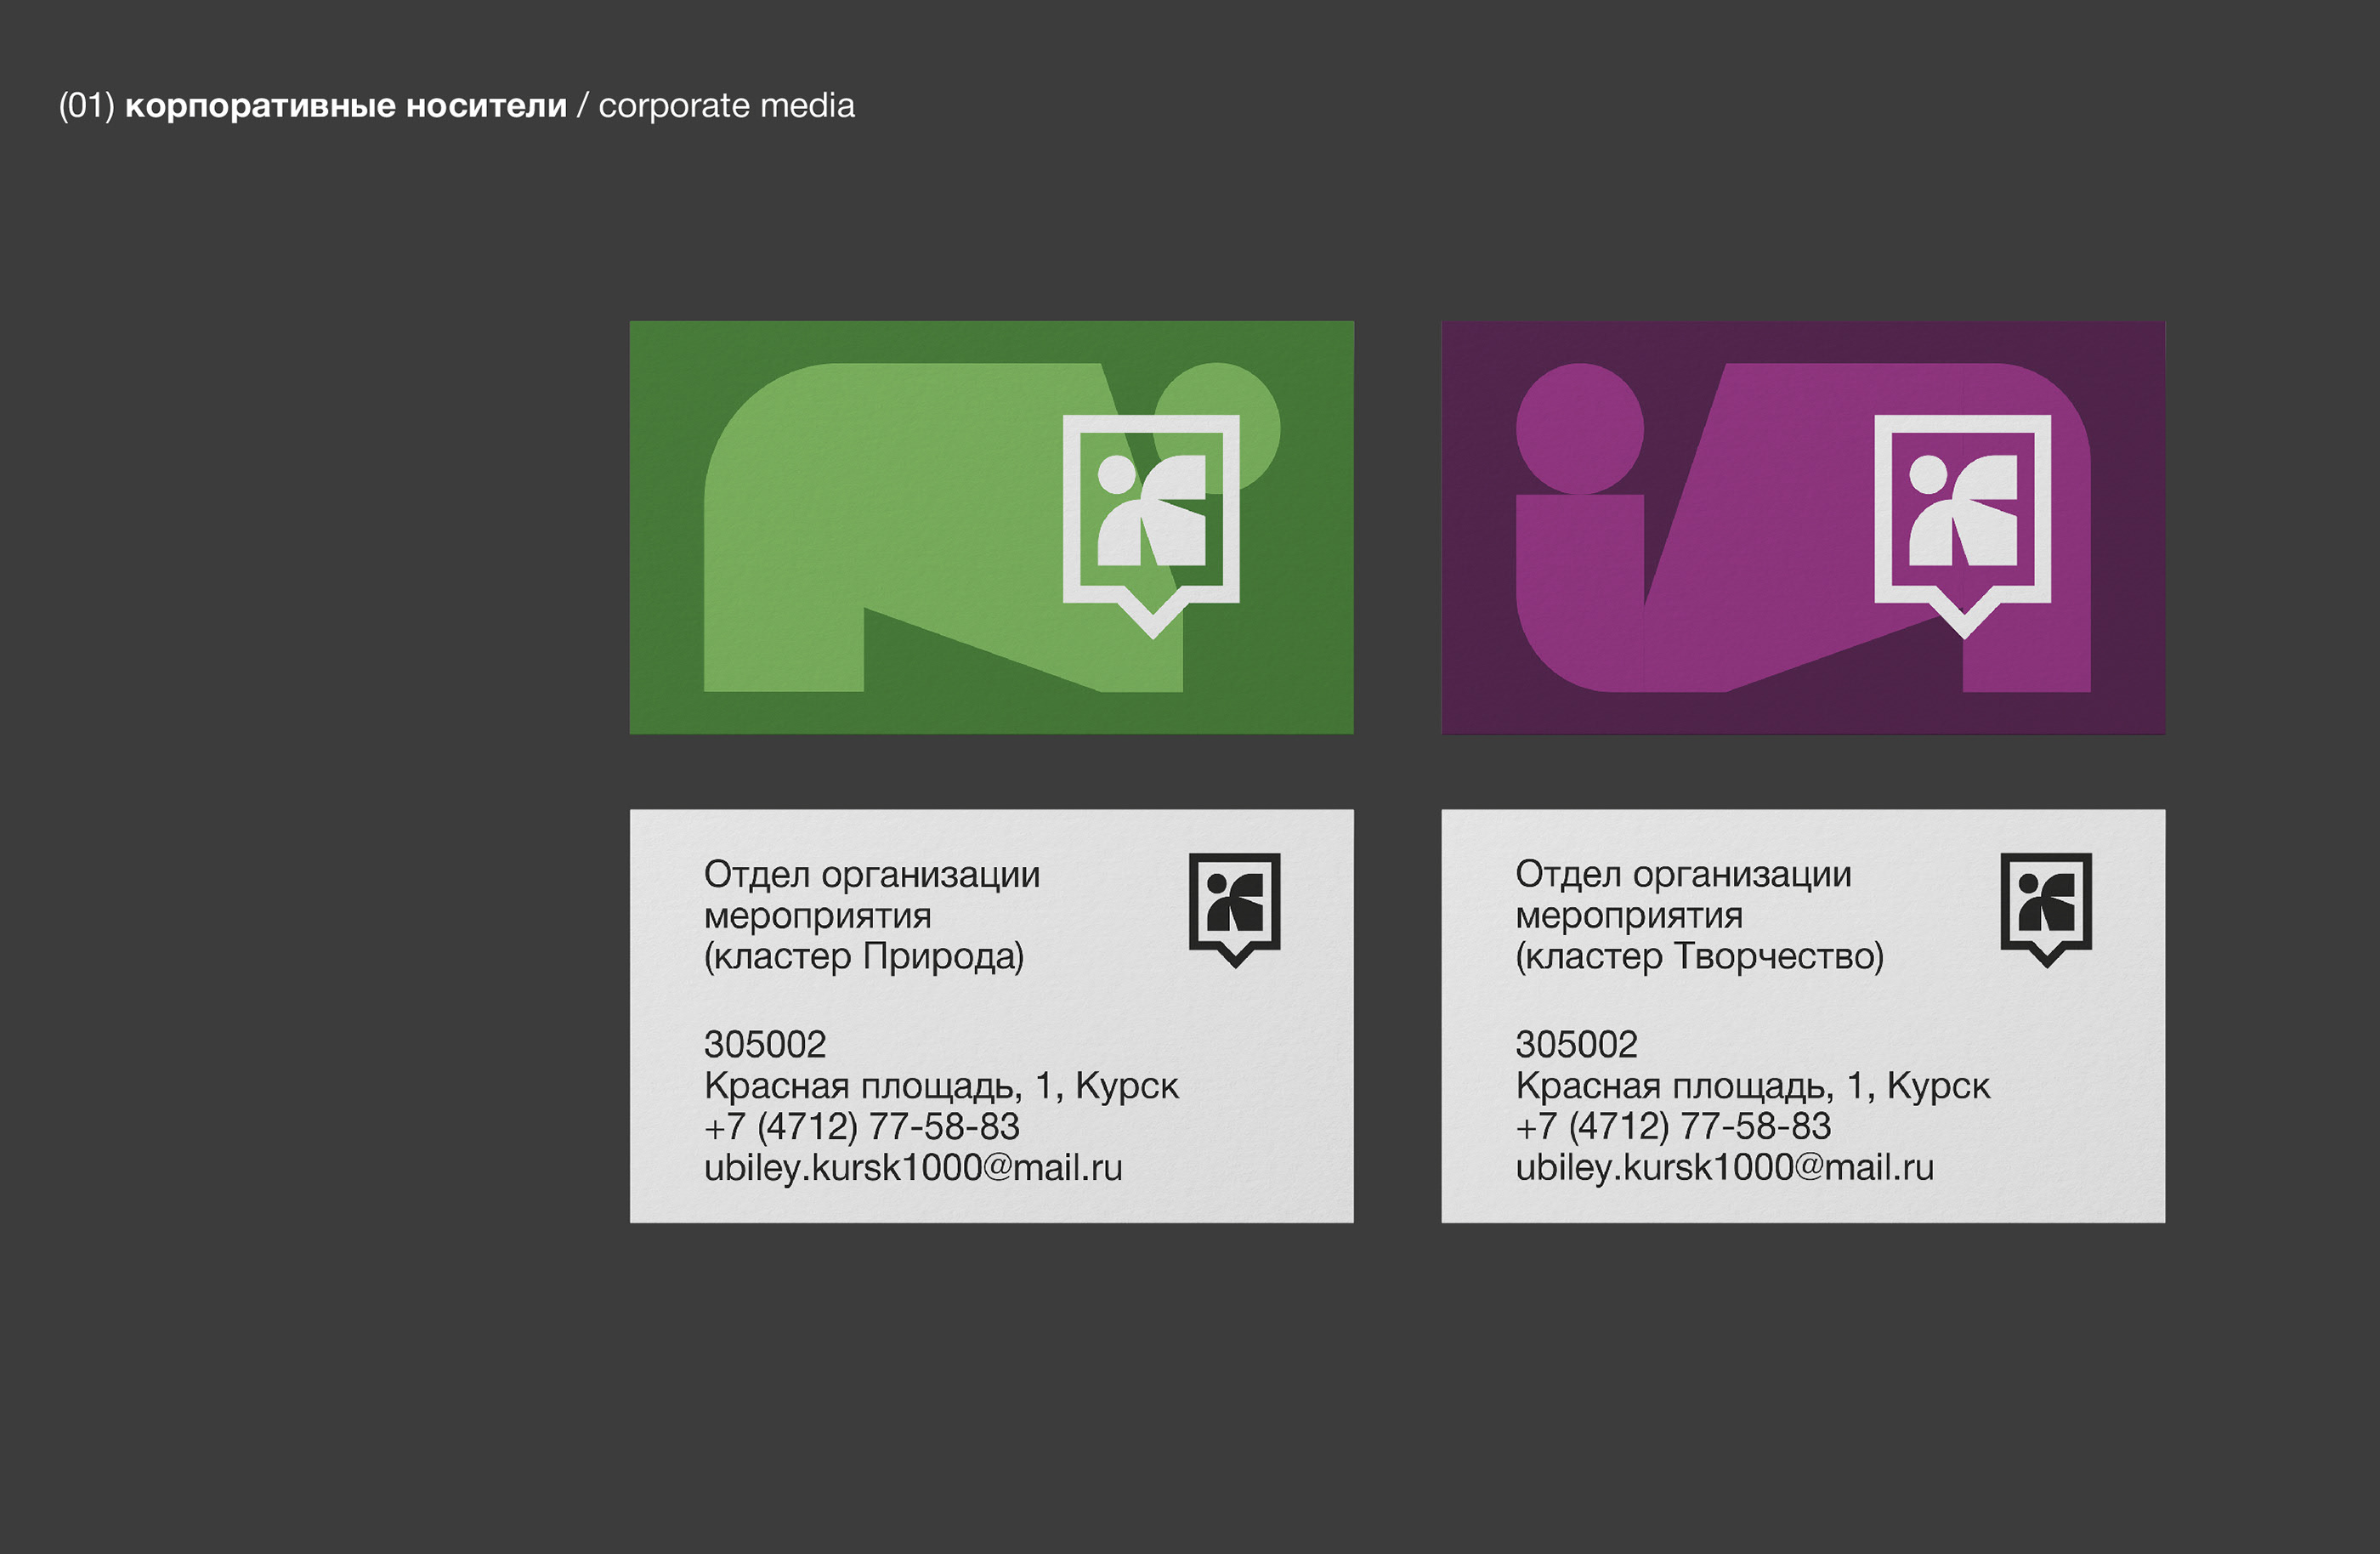This screenshot has height=1554, width=2380.
Task: Click the magenta circle on purple card
Action: (1579, 428)
